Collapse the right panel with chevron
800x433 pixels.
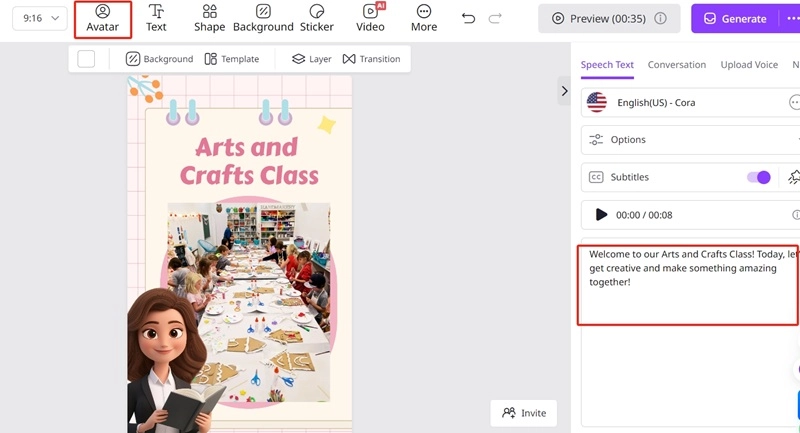click(x=564, y=91)
